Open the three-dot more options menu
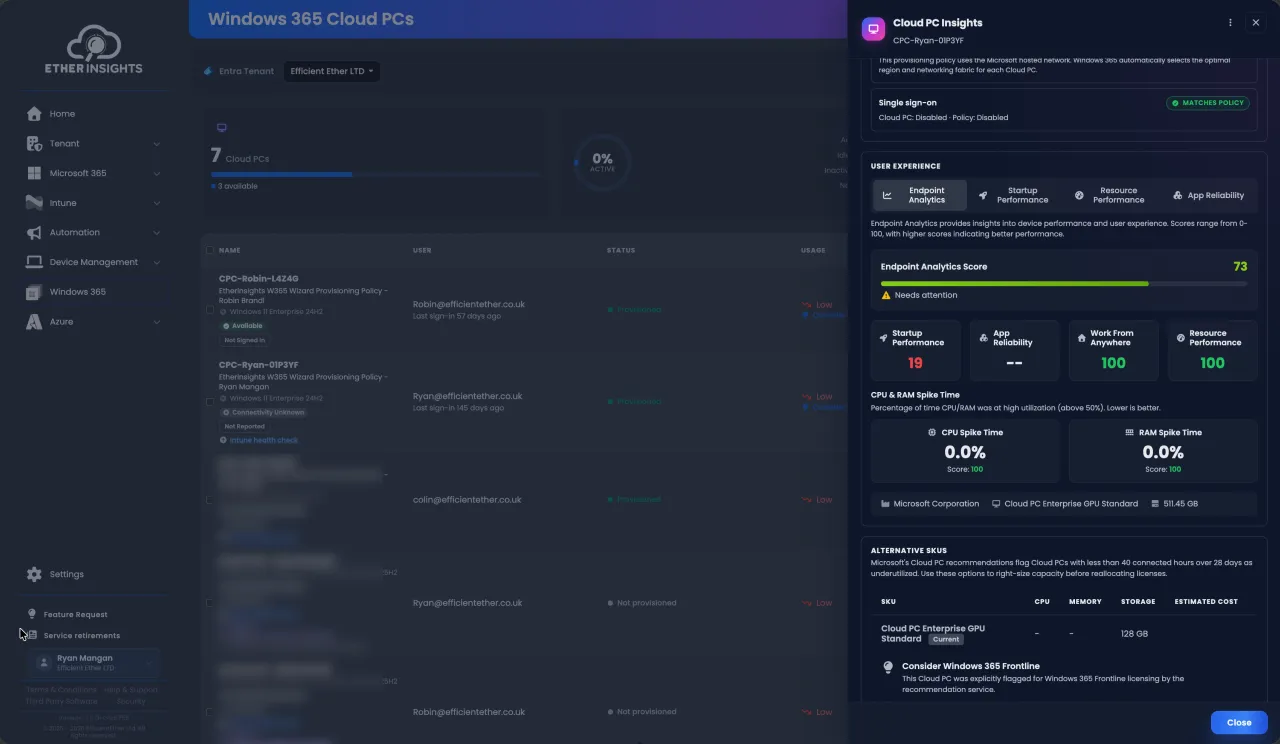Viewport: 1280px width, 744px height. point(1230,22)
